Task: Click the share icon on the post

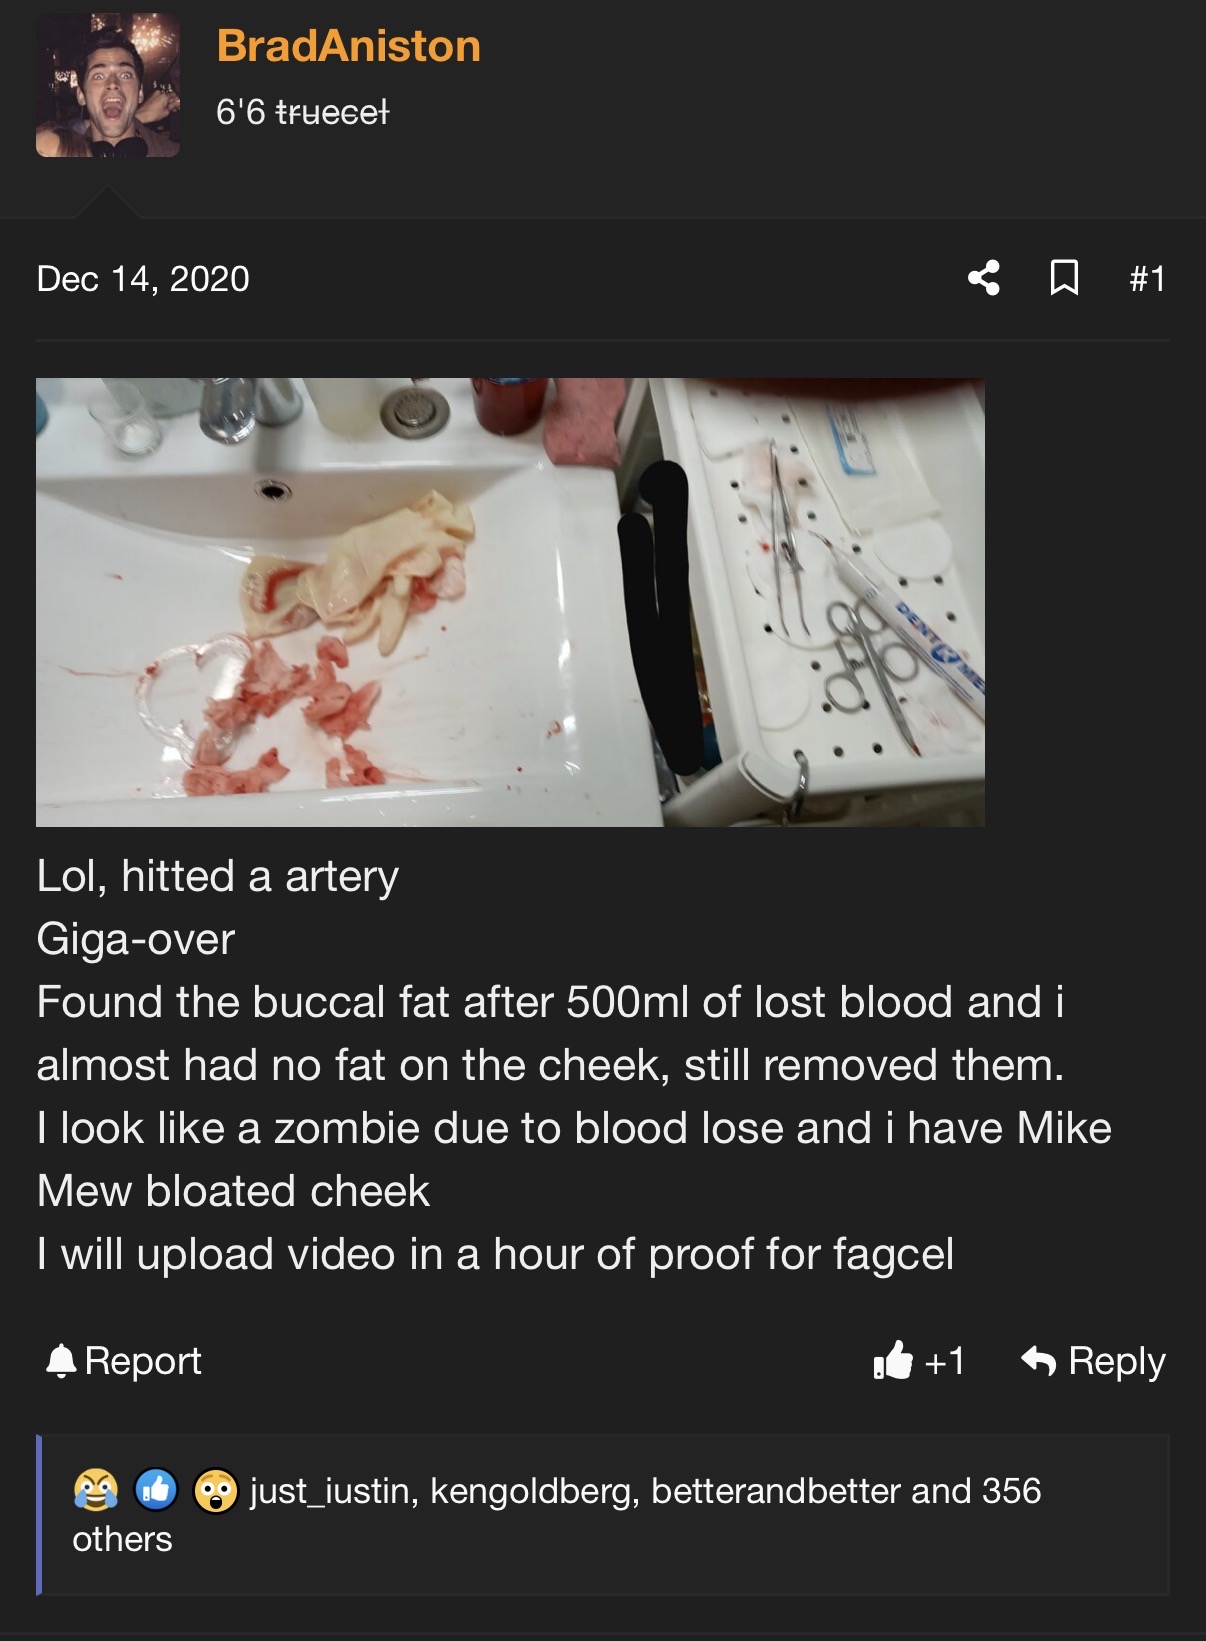Action: (984, 278)
